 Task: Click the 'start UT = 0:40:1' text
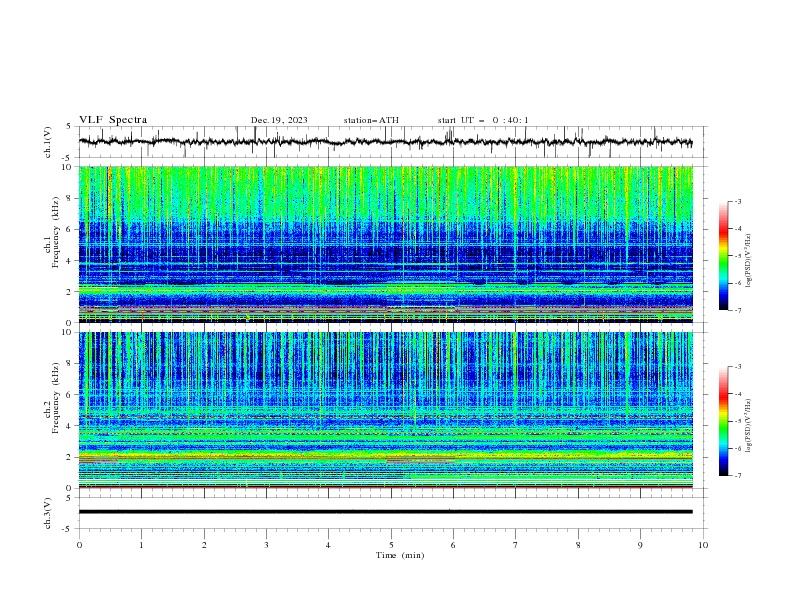click(483, 120)
